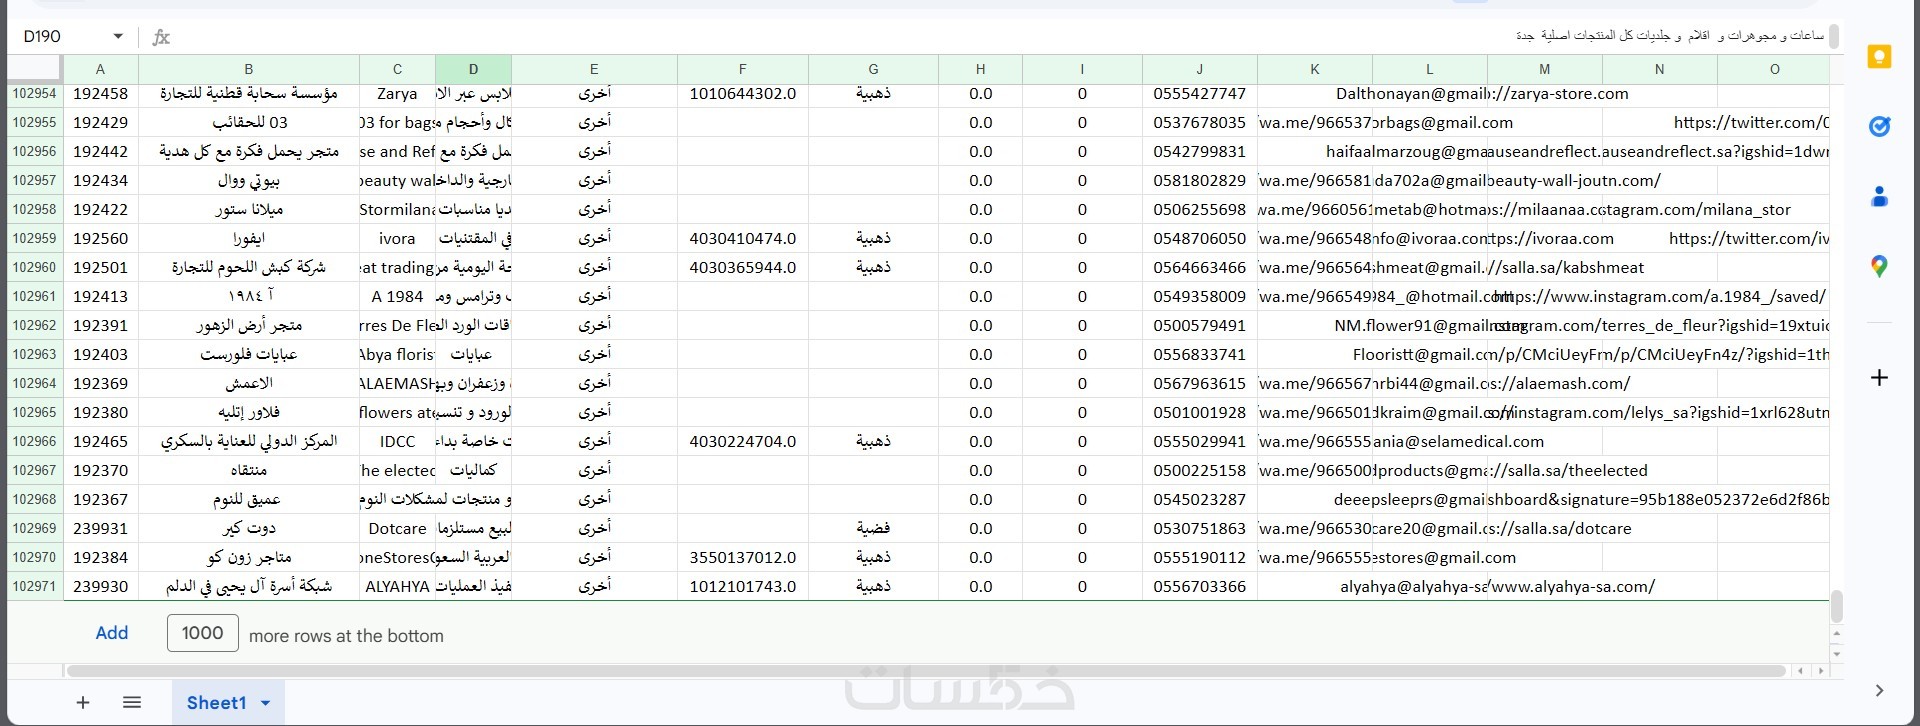The height and width of the screenshot is (726, 1920).
Task: Select row header 102966
Action: [x=35, y=442]
